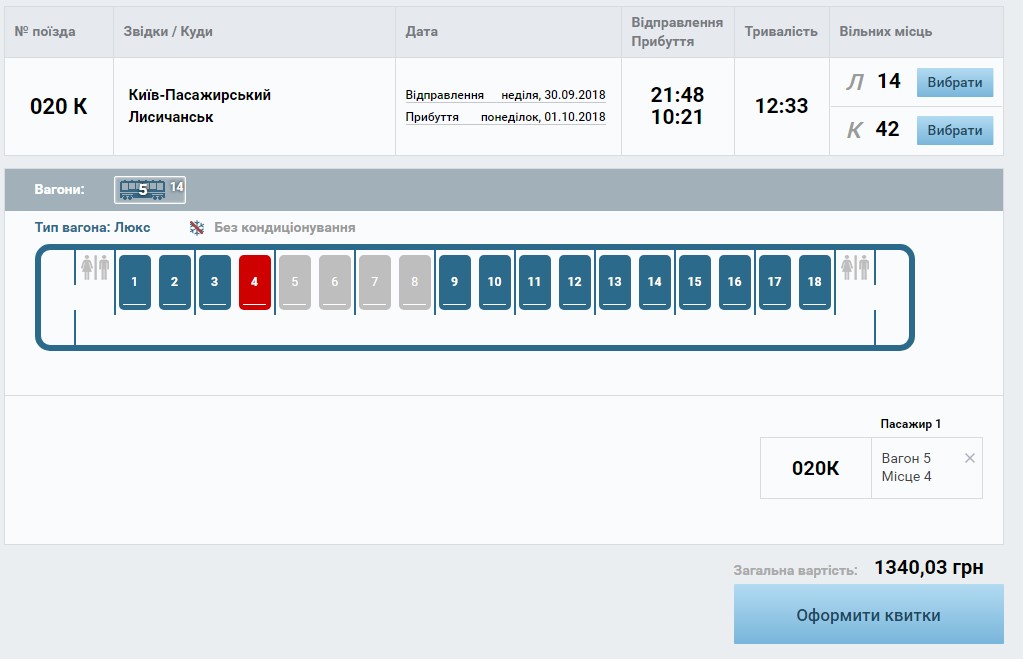Click the right restroom icon in wagon
The image size is (1023, 659).
pos(856,267)
